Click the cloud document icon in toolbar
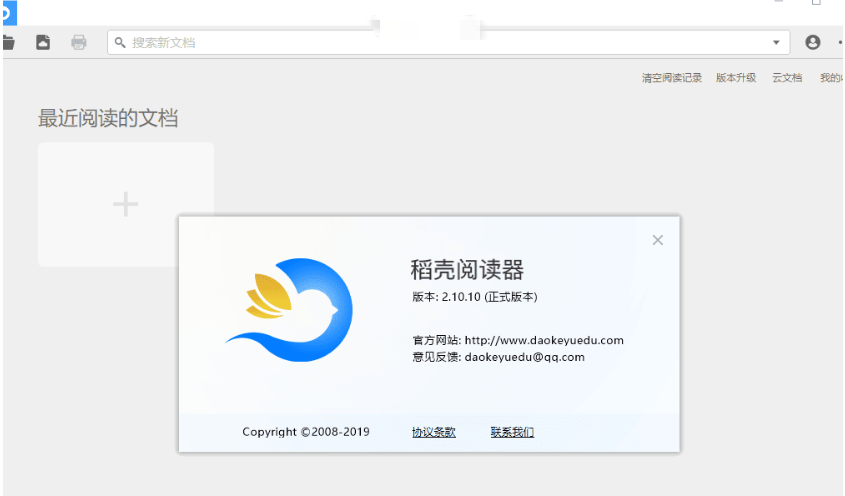The width and height of the screenshot is (845, 496). (43, 42)
